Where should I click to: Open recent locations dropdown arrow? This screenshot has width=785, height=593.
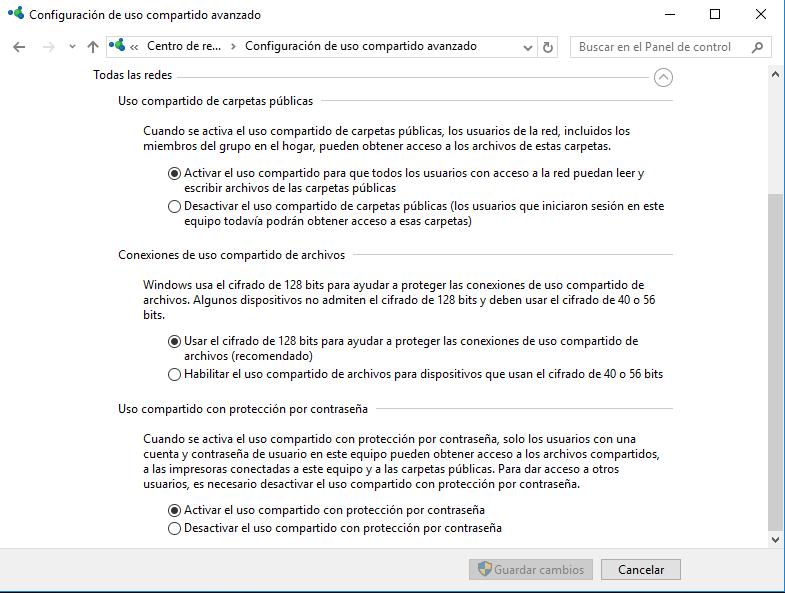tap(72, 47)
